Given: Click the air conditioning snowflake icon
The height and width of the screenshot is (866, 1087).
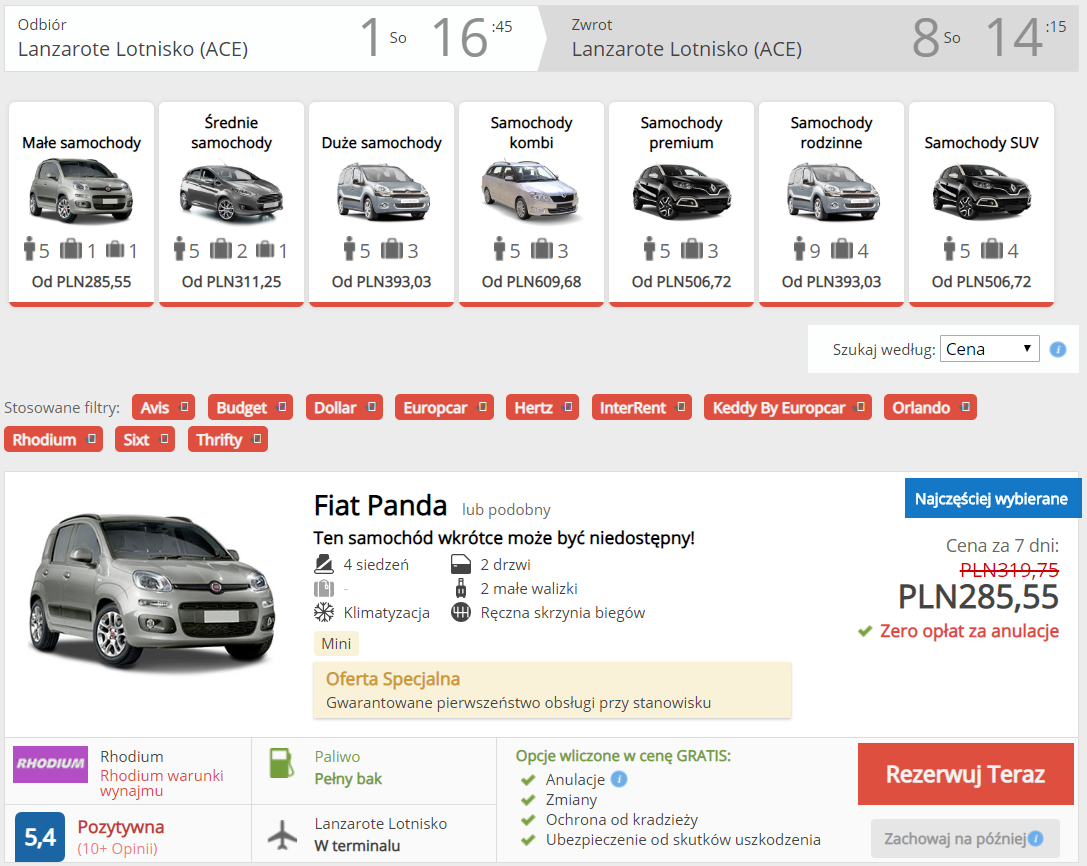Looking at the screenshot, I should [x=324, y=612].
